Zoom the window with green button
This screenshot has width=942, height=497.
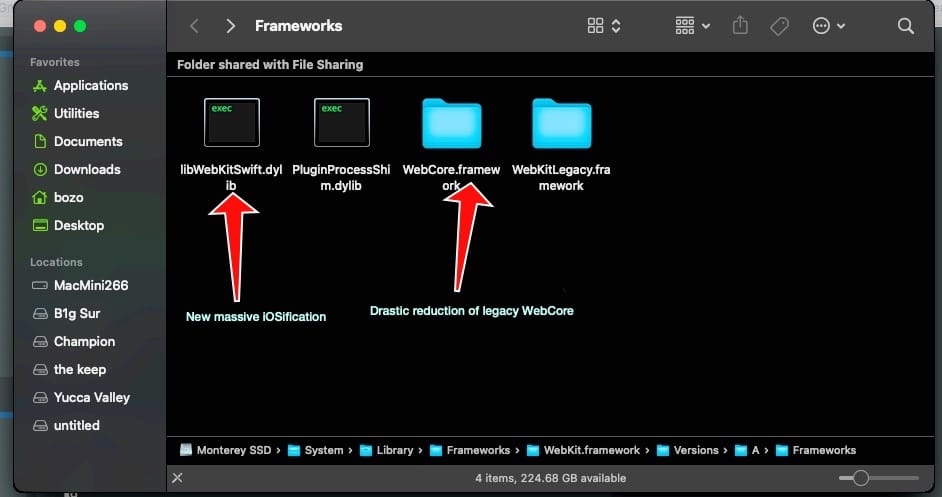(80, 26)
